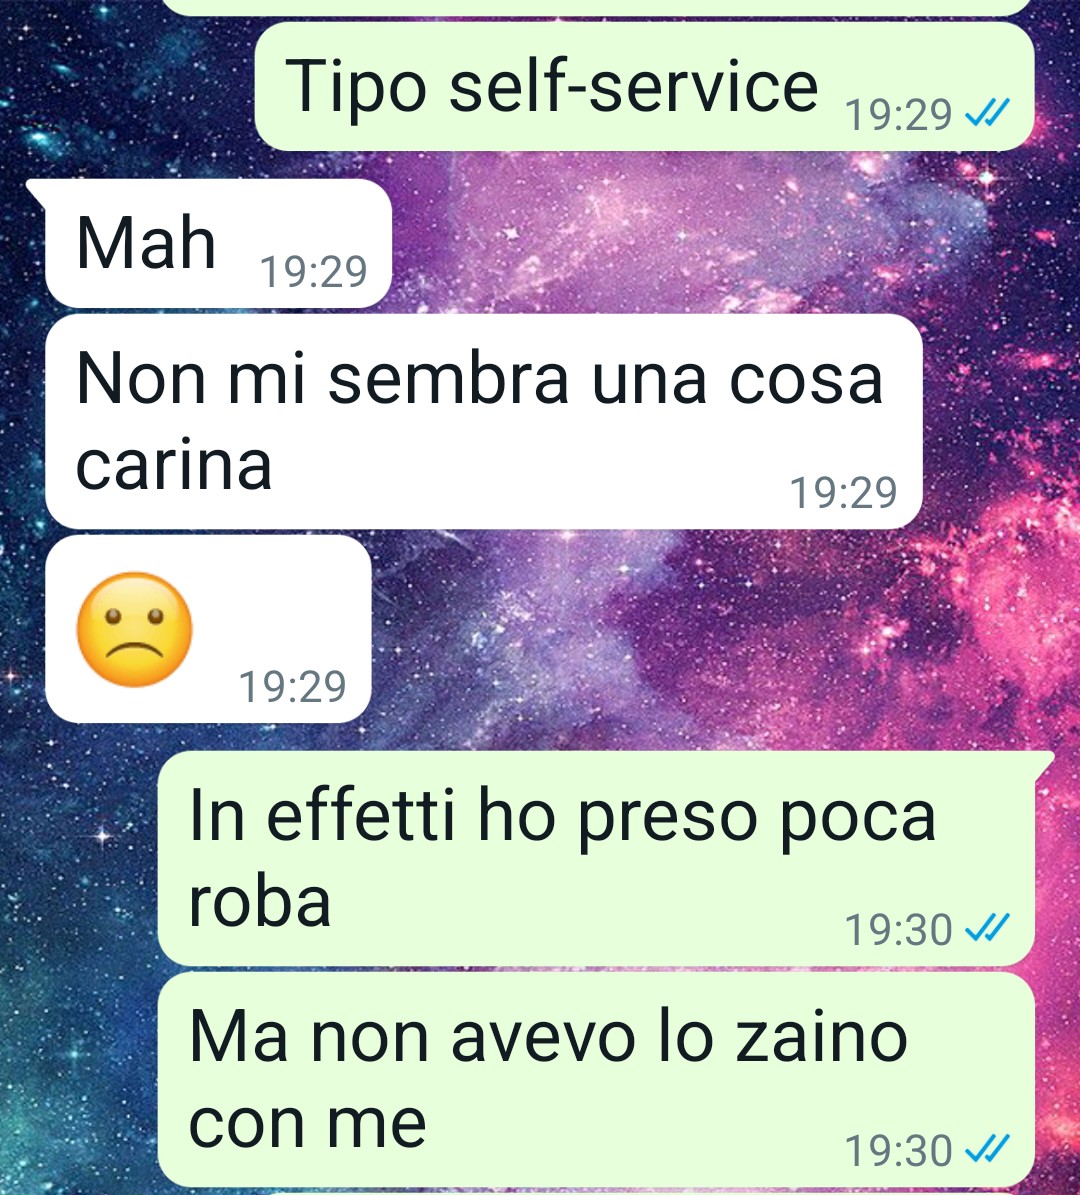Tap the word "self-service" in top message
This screenshot has width=1080, height=1195.
coord(633,85)
